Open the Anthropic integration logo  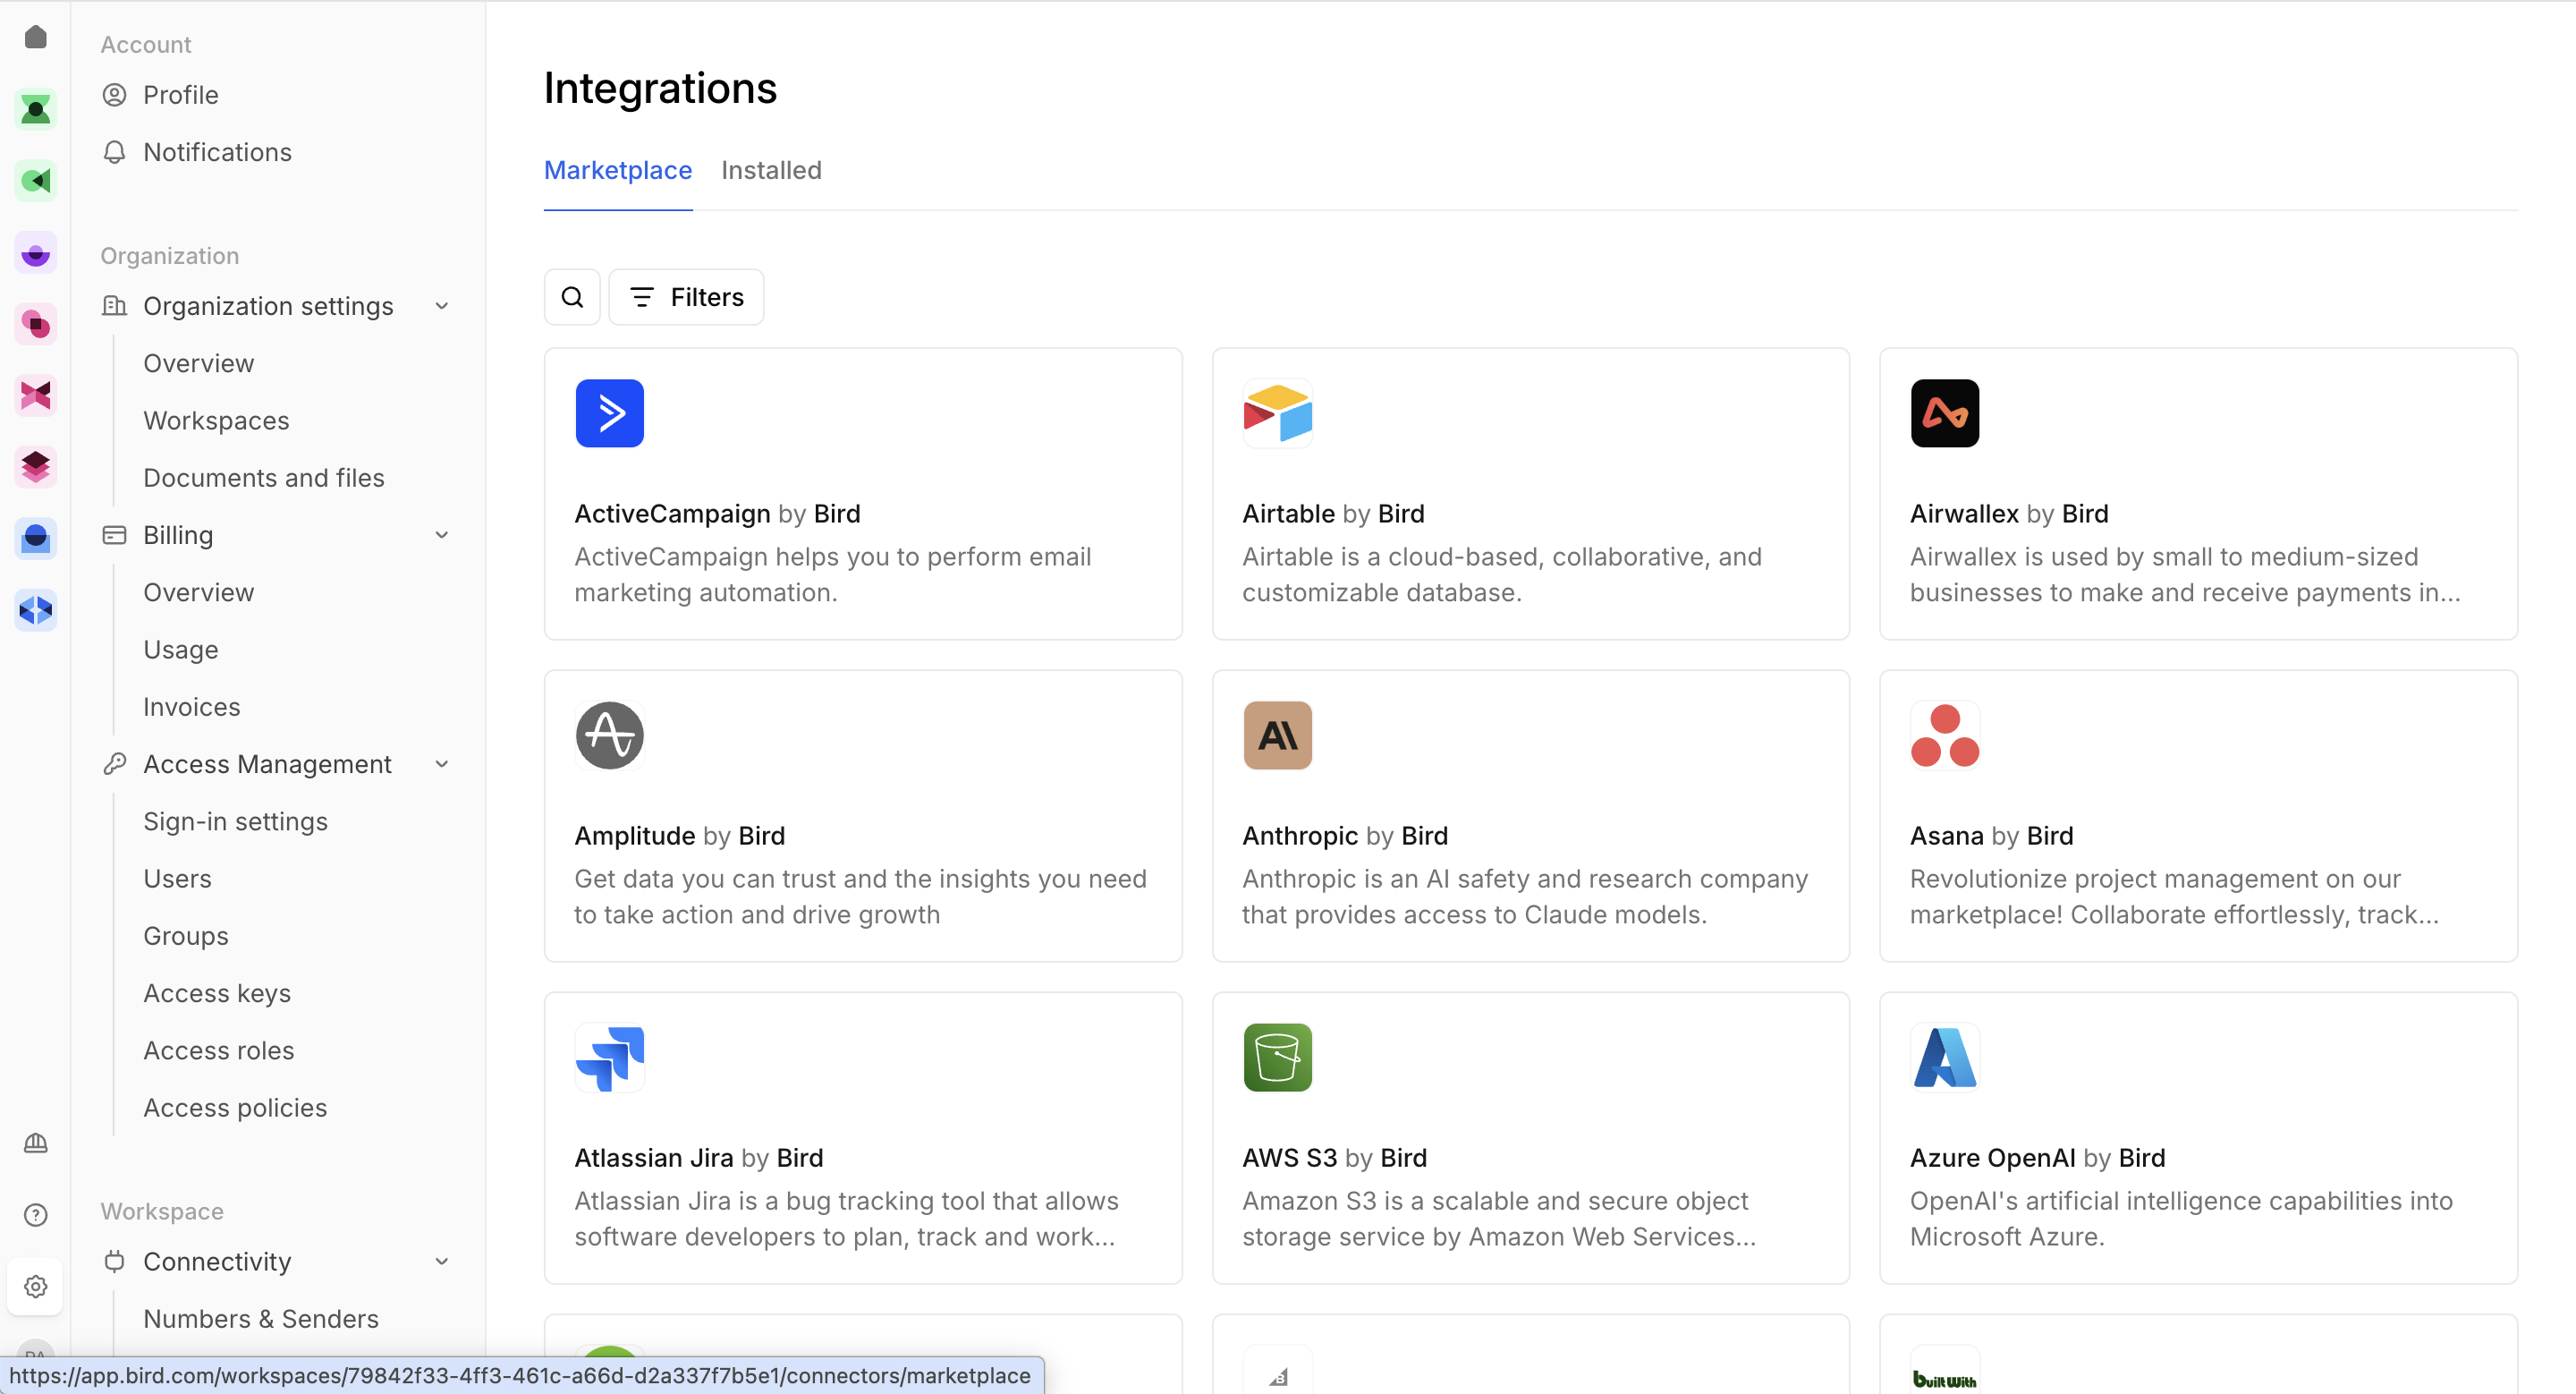[x=1277, y=735]
